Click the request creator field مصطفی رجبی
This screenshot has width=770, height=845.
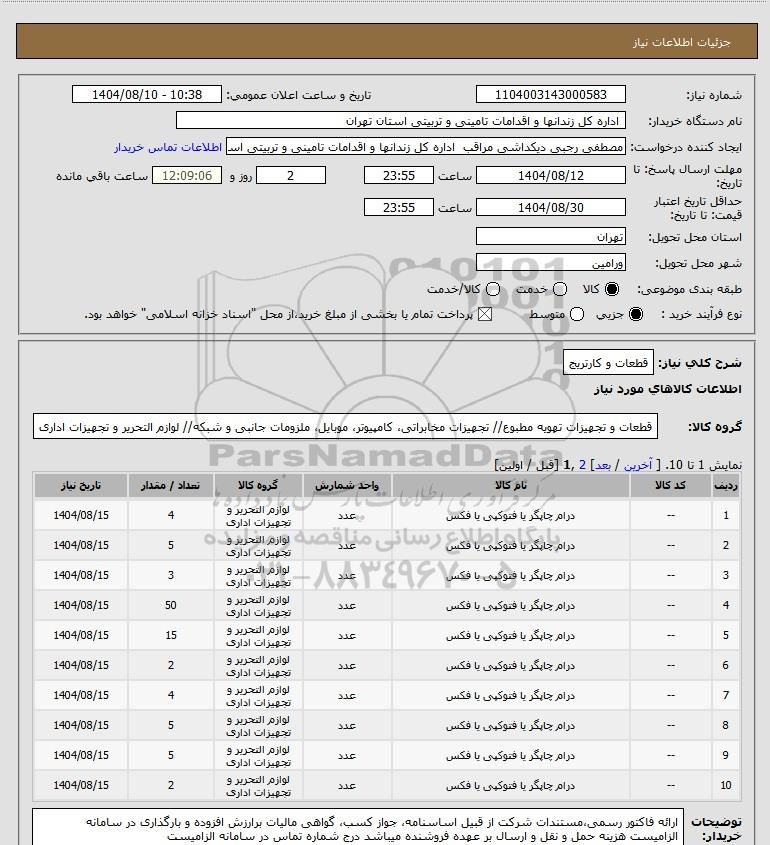[426, 147]
